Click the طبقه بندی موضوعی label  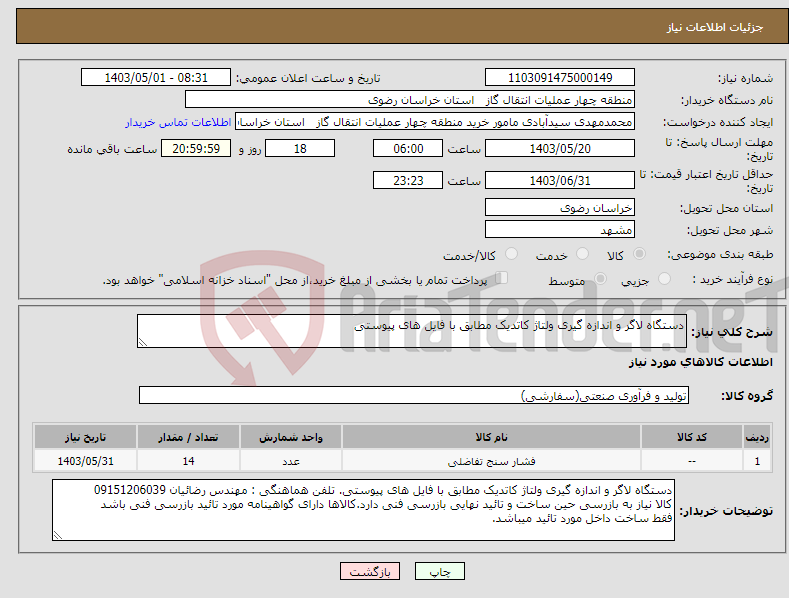point(720,255)
